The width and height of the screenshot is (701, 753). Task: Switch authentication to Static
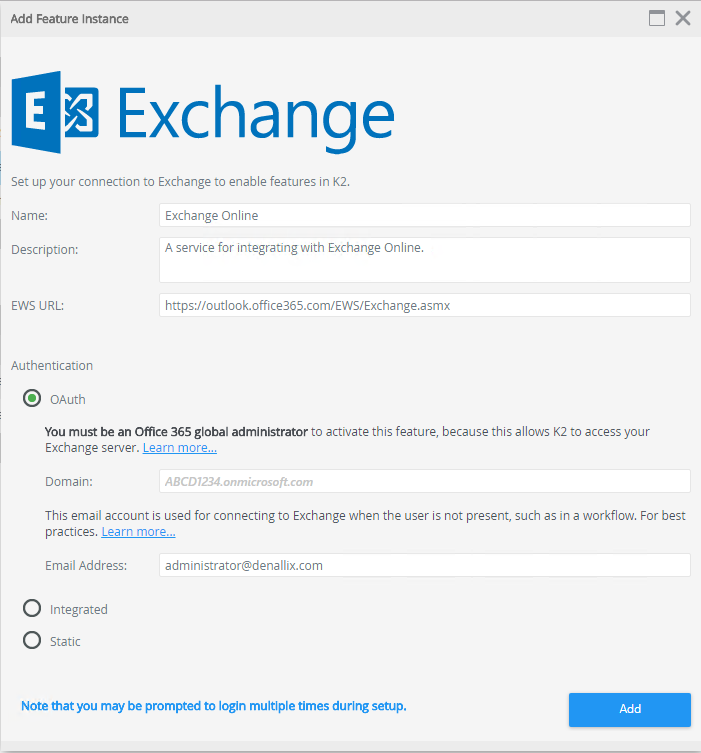point(32,641)
